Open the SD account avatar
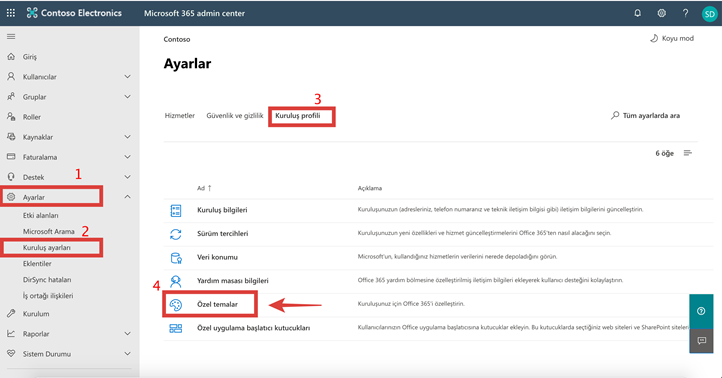 [710, 14]
